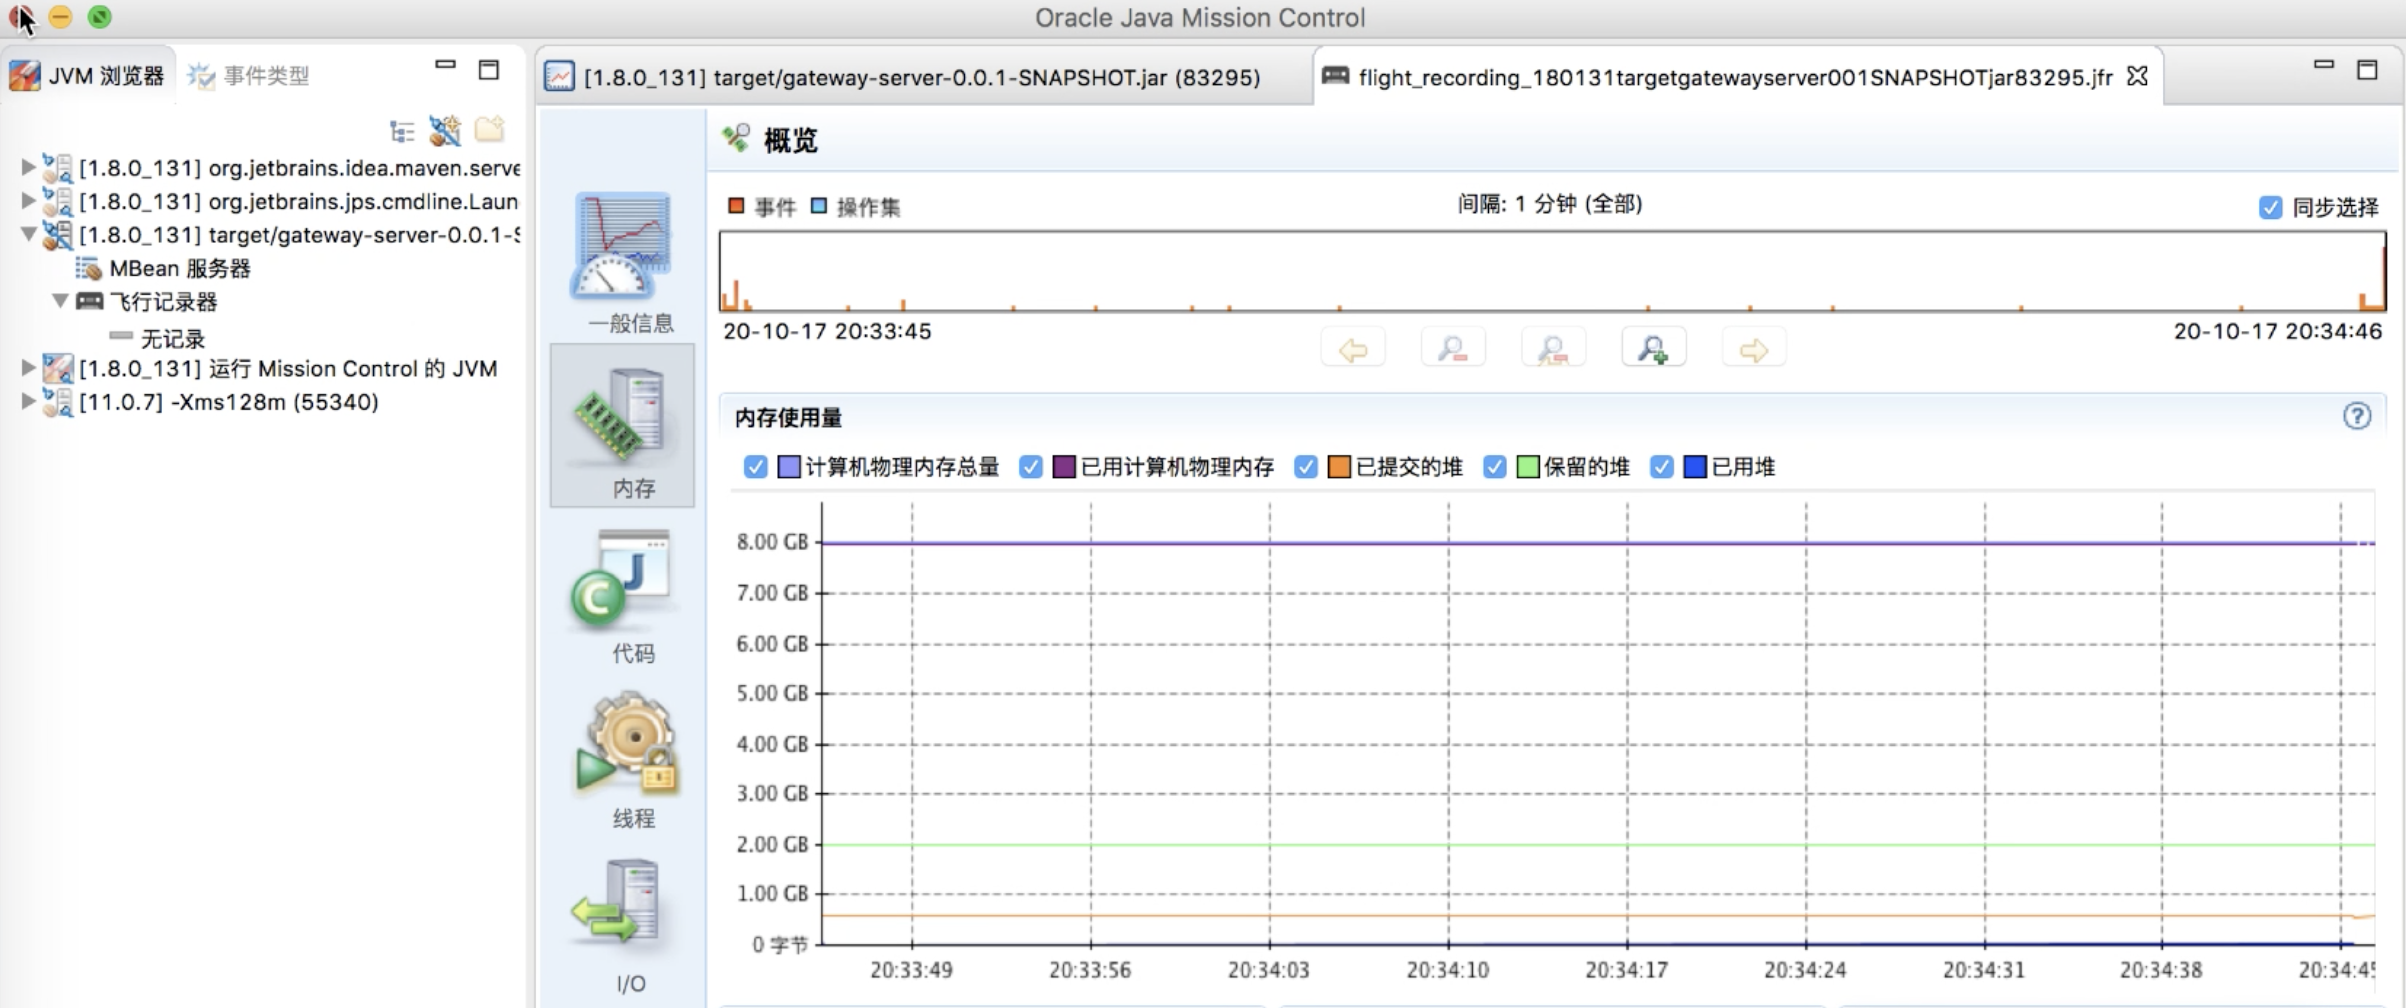The width and height of the screenshot is (2406, 1008).
Task: Expand the org.jetbrains.idea.maven.server node
Action: pos(28,167)
